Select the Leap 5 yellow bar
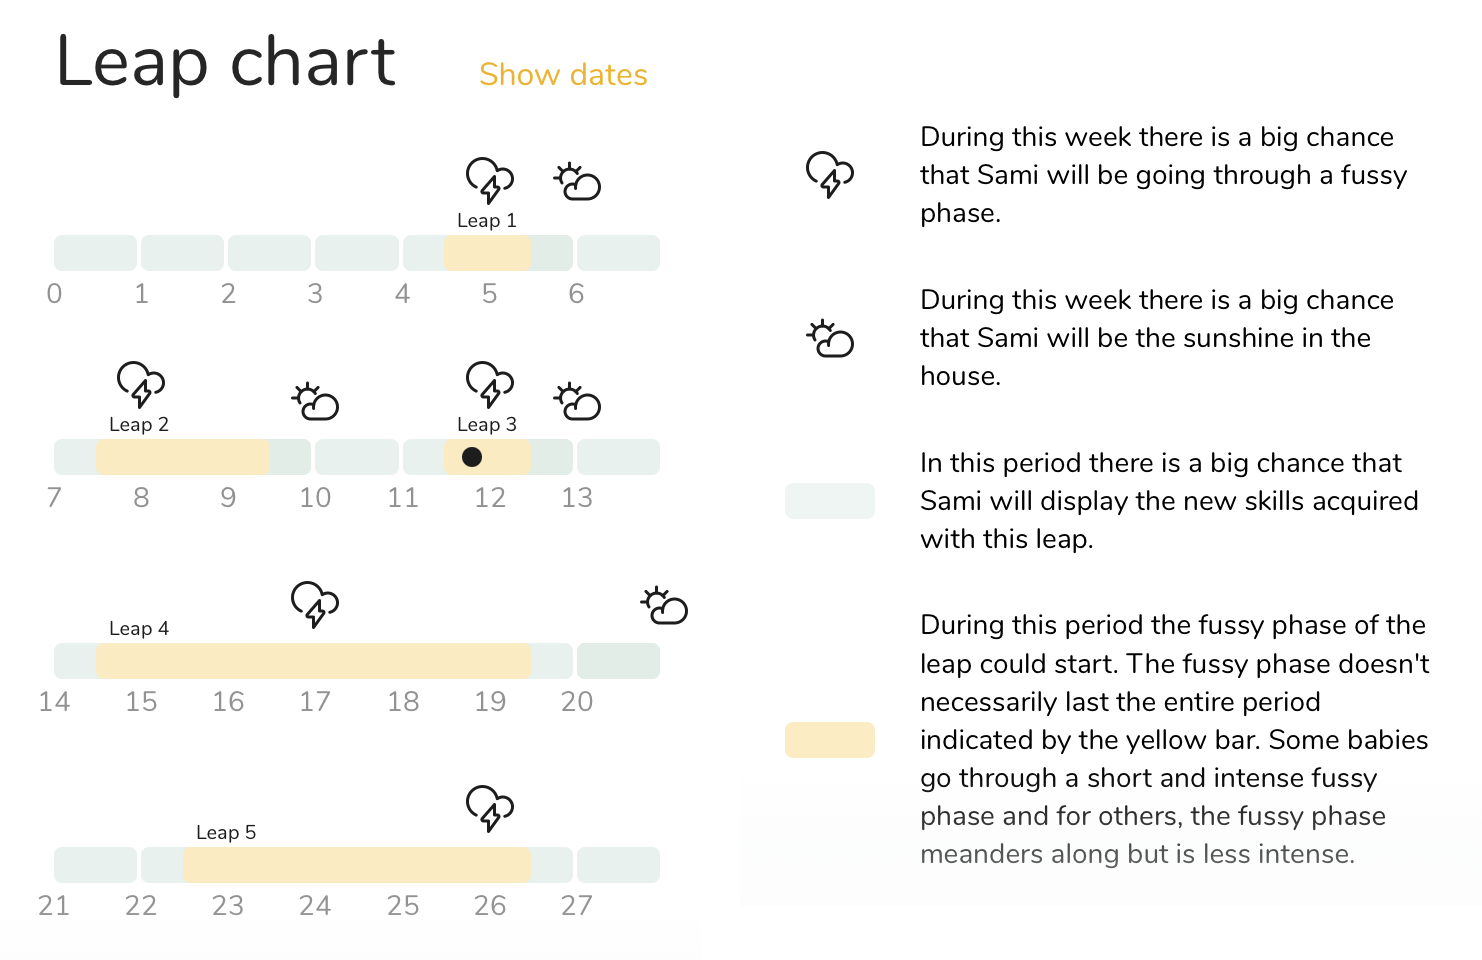 pos(357,865)
